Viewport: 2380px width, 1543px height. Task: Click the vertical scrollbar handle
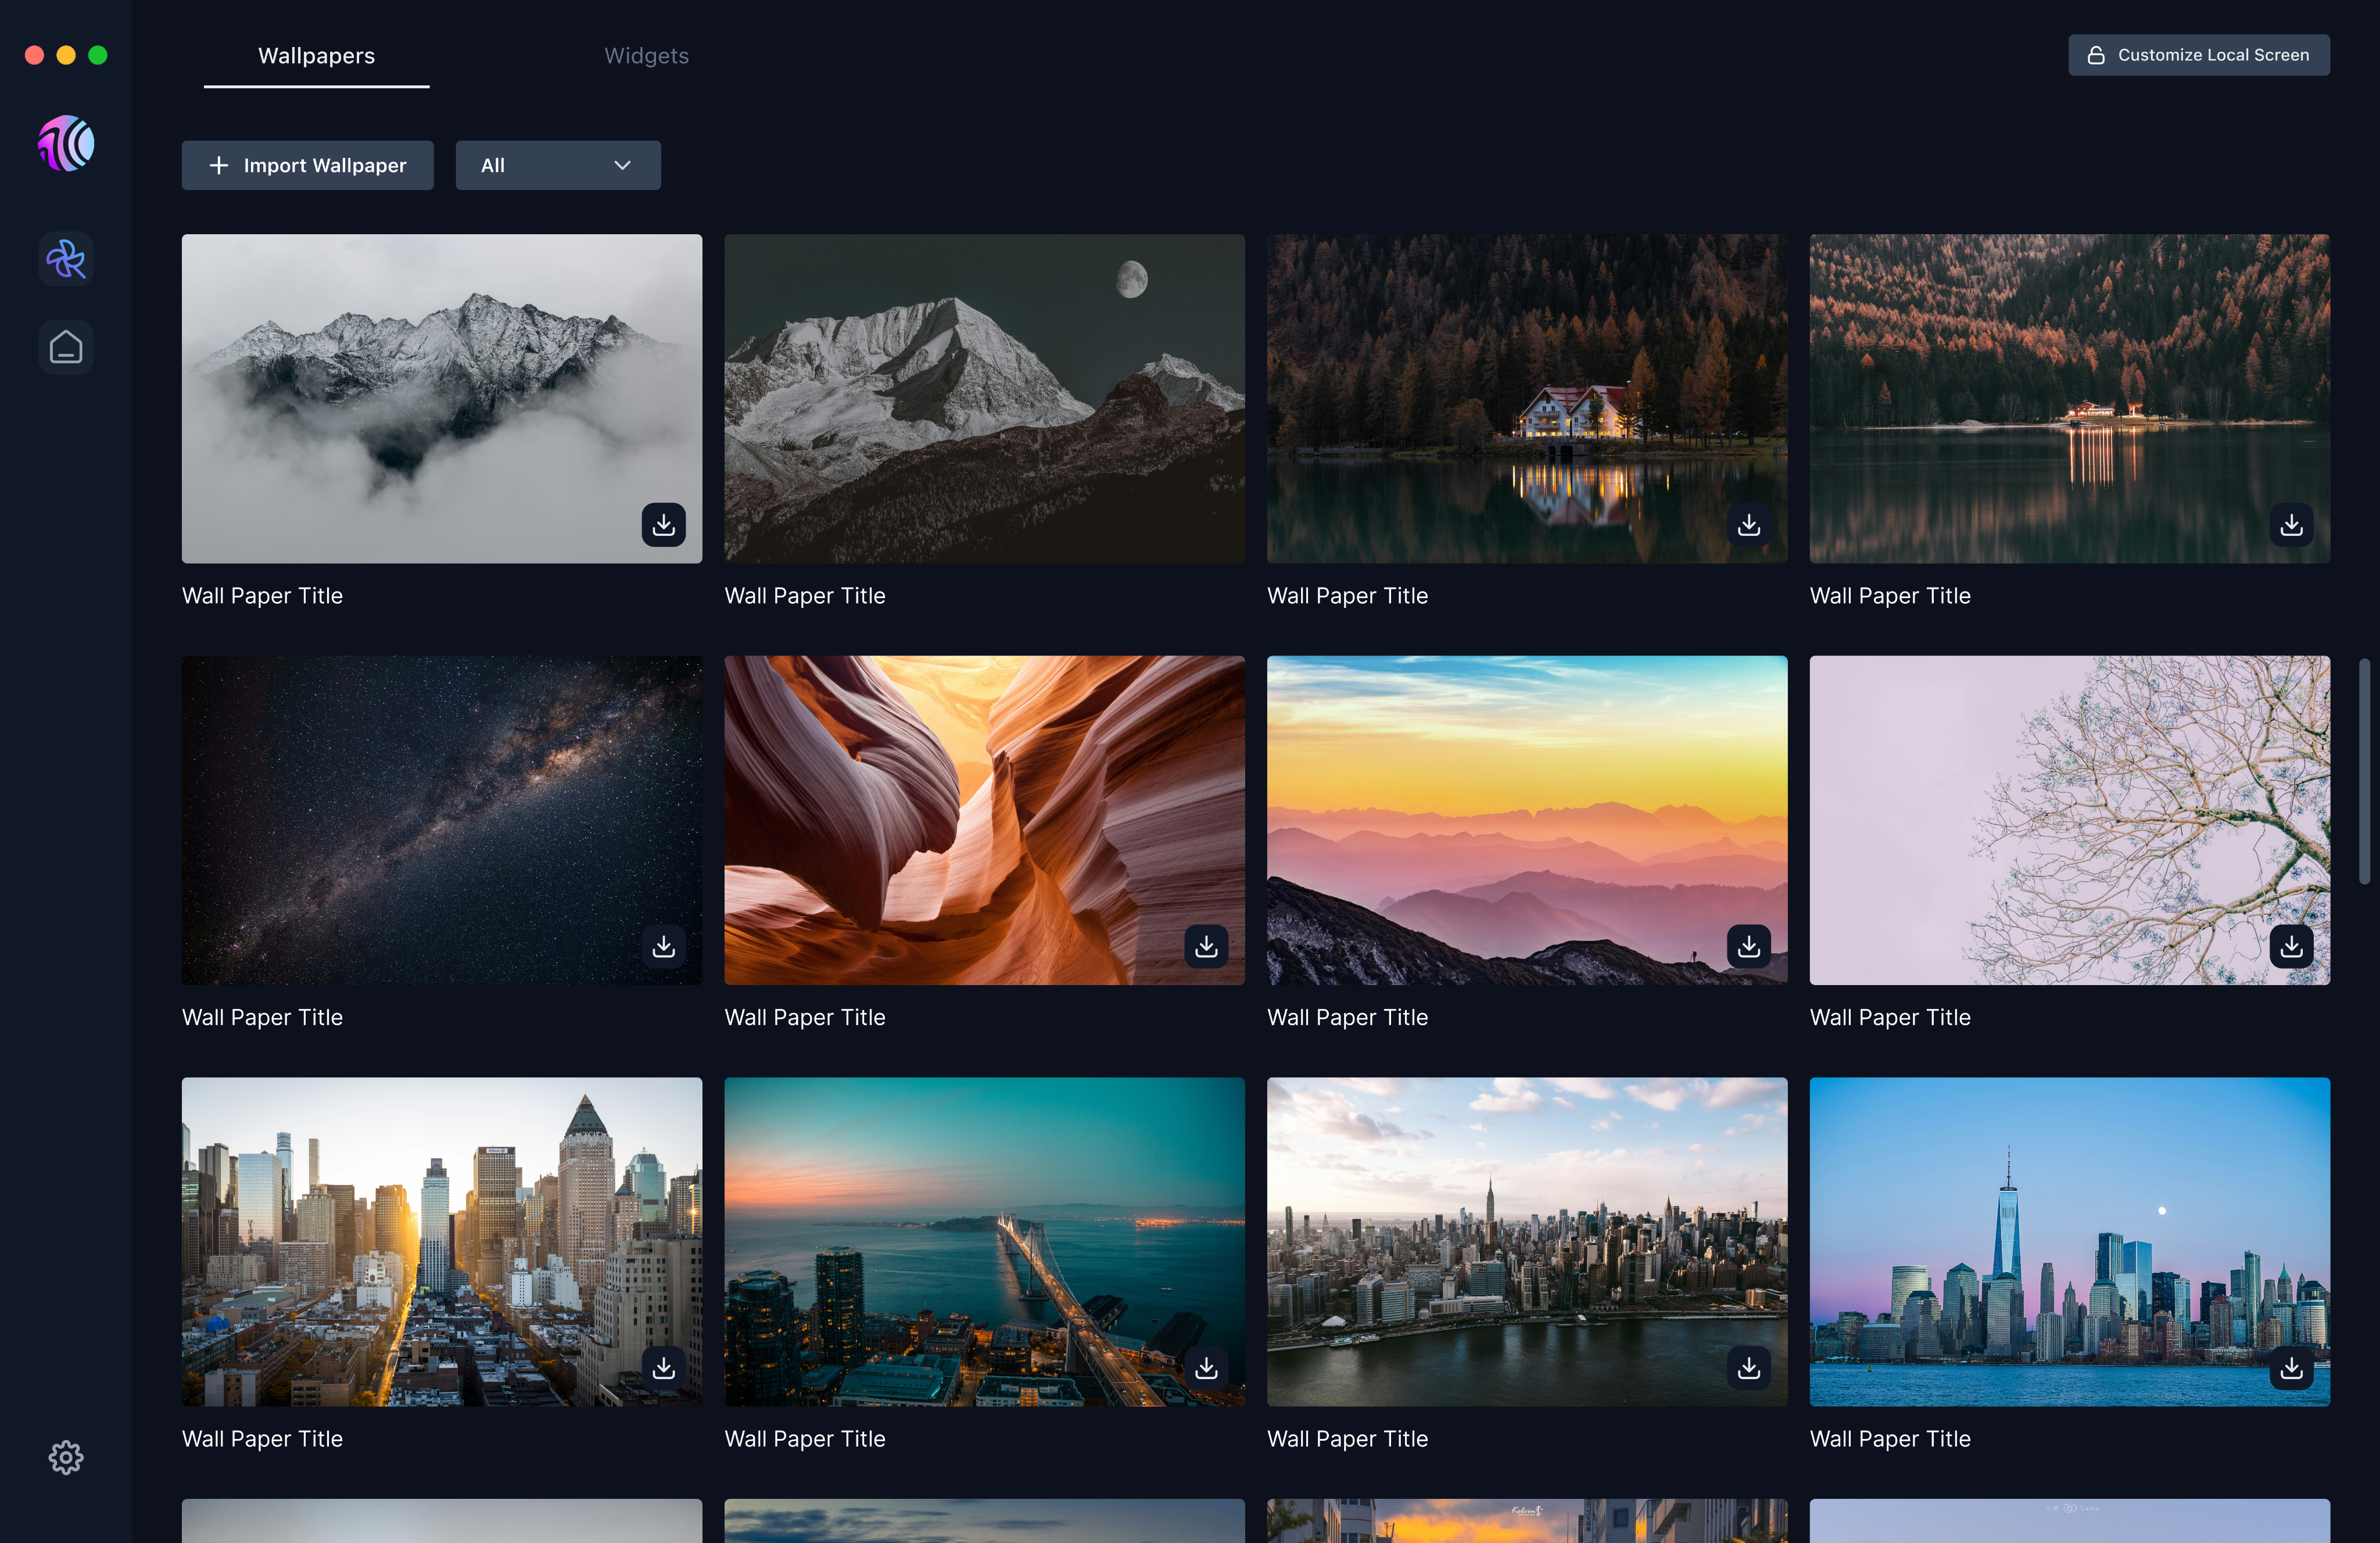(x=2364, y=770)
